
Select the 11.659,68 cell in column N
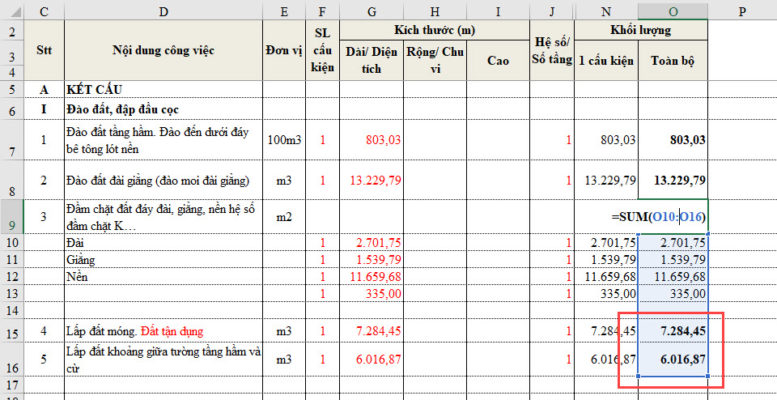(x=607, y=276)
